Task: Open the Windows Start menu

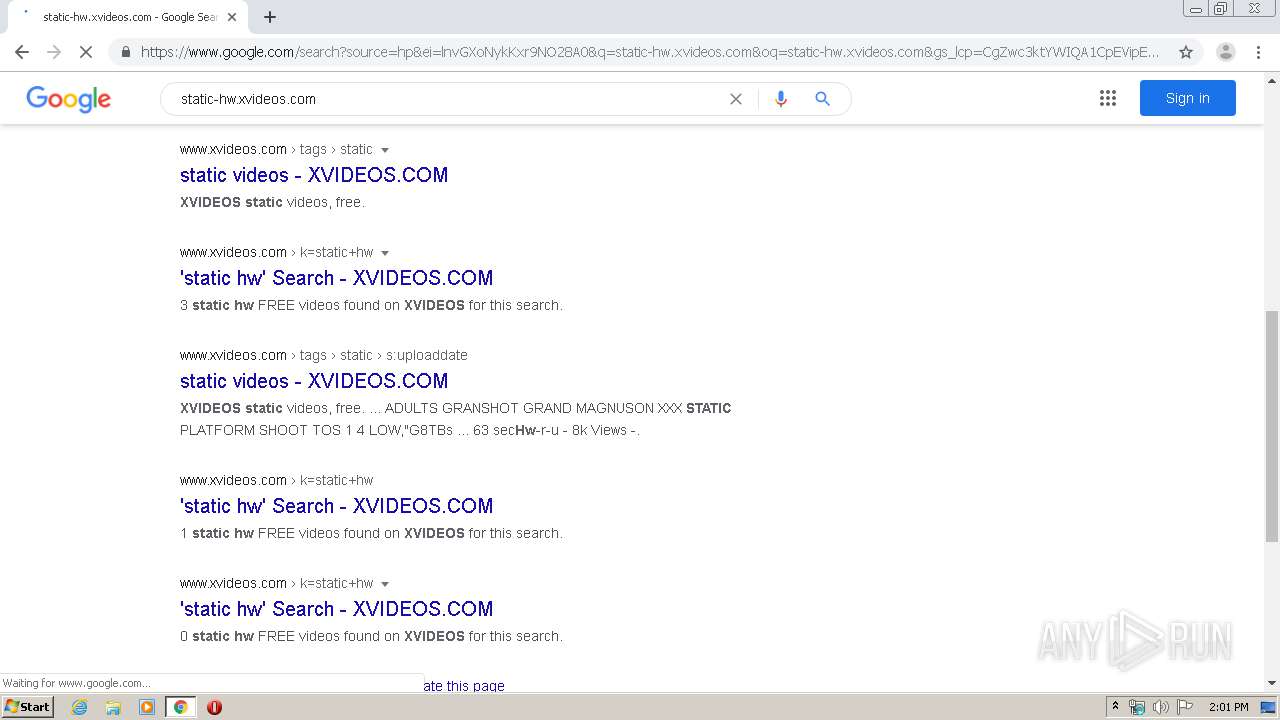Action: click(28, 706)
